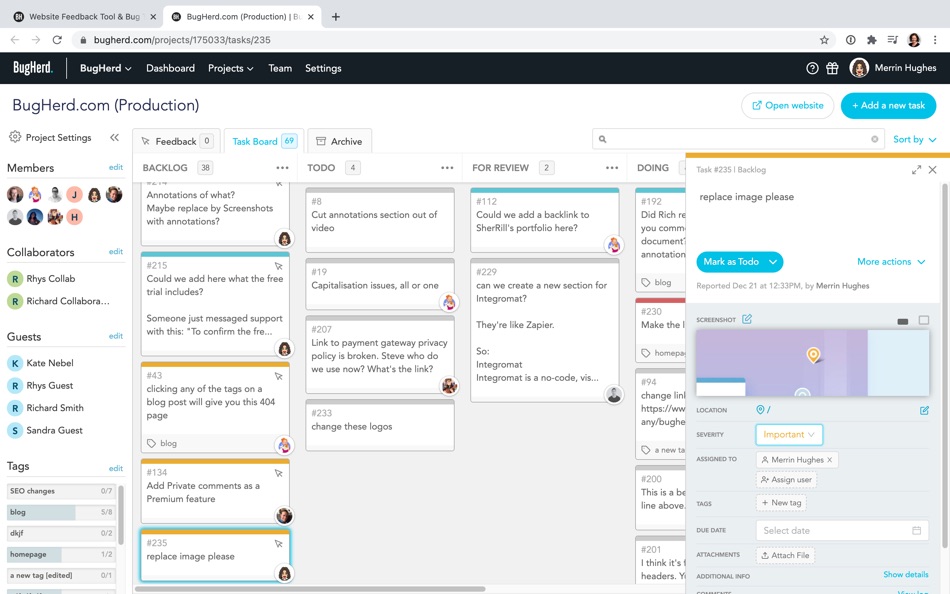Open TODO column three-dot menu

pyautogui.click(x=447, y=168)
